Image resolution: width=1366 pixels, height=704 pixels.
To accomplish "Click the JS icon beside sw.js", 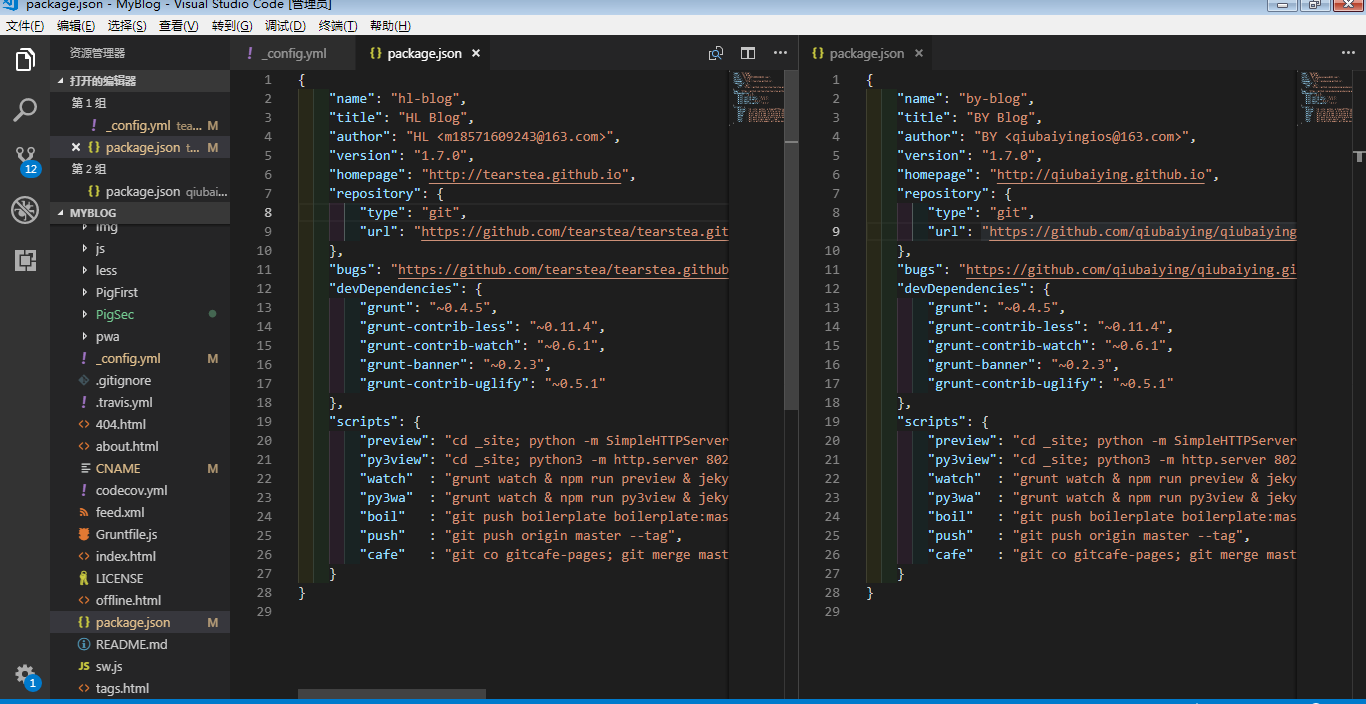I will 84,667.
